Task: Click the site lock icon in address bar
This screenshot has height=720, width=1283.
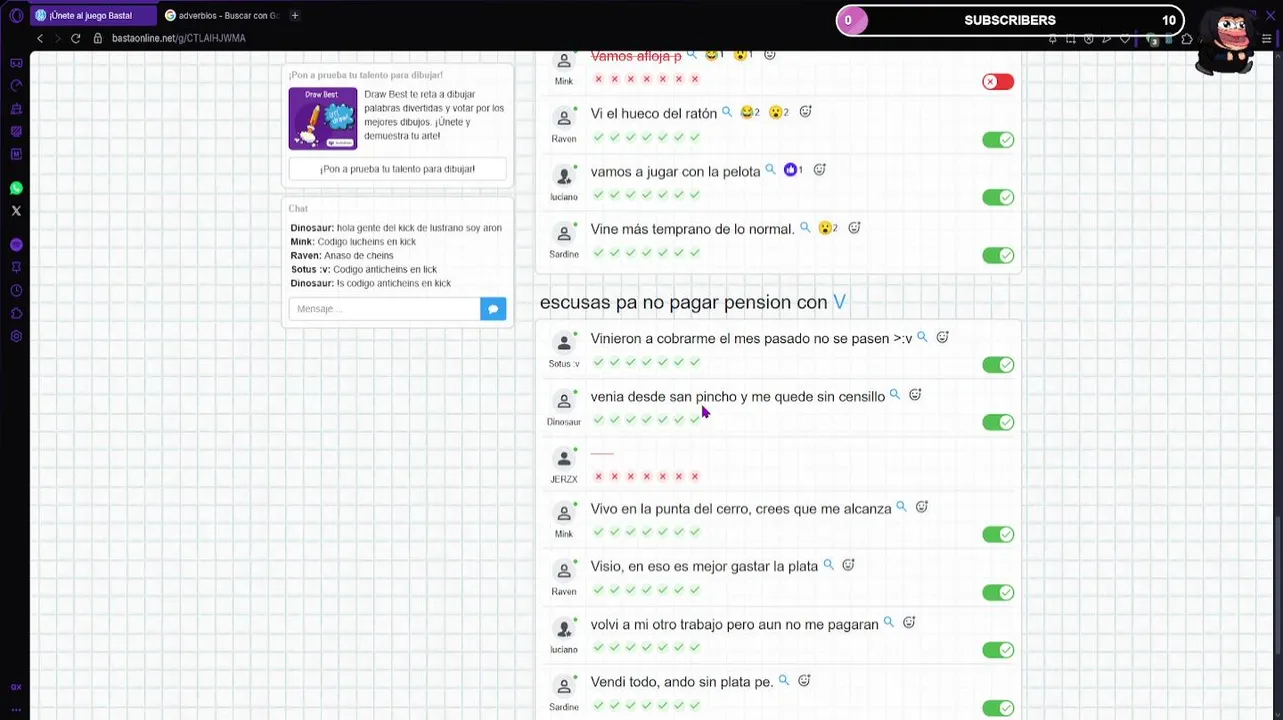Action: tap(98, 38)
